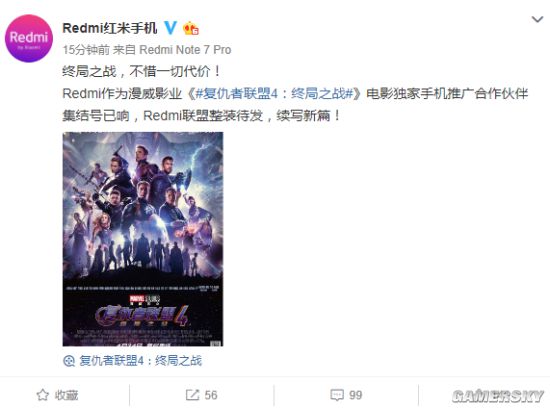Click the 收藏 collect label
Viewport: 550px width, 408px height.
(66, 395)
